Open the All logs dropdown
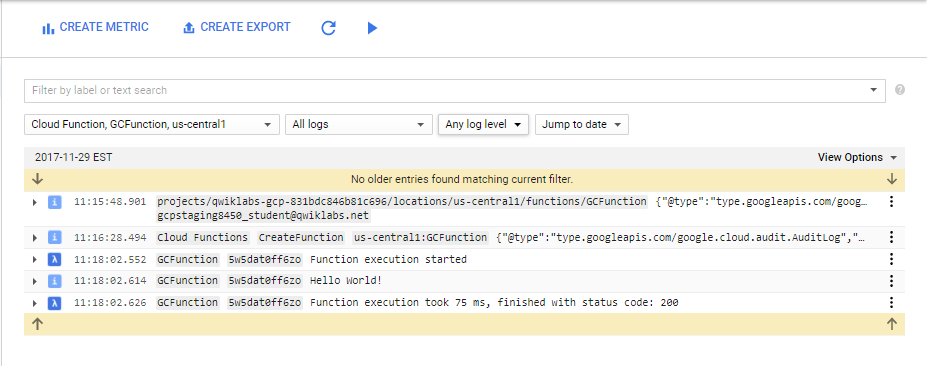927x366 pixels. tap(359, 125)
